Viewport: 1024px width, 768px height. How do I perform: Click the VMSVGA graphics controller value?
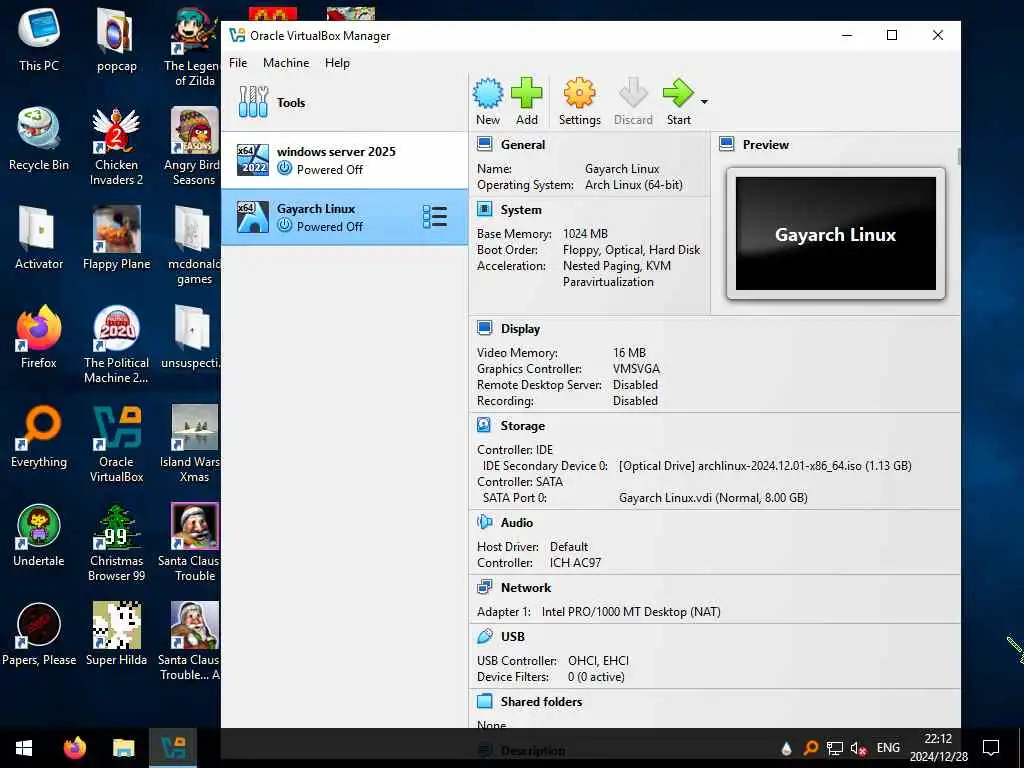[x=636, y=369]
